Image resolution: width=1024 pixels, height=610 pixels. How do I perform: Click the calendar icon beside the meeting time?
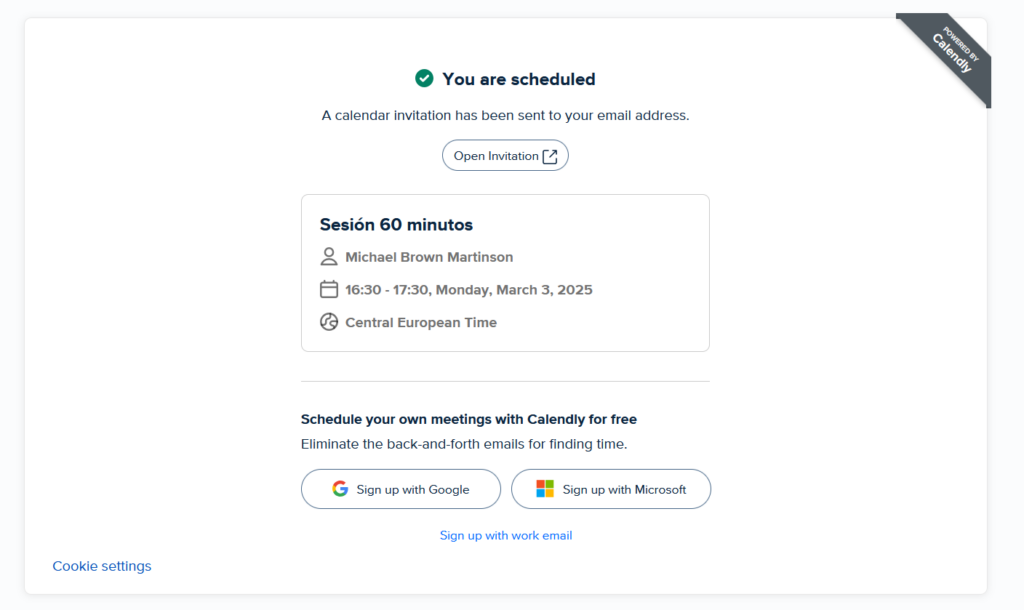329,290
